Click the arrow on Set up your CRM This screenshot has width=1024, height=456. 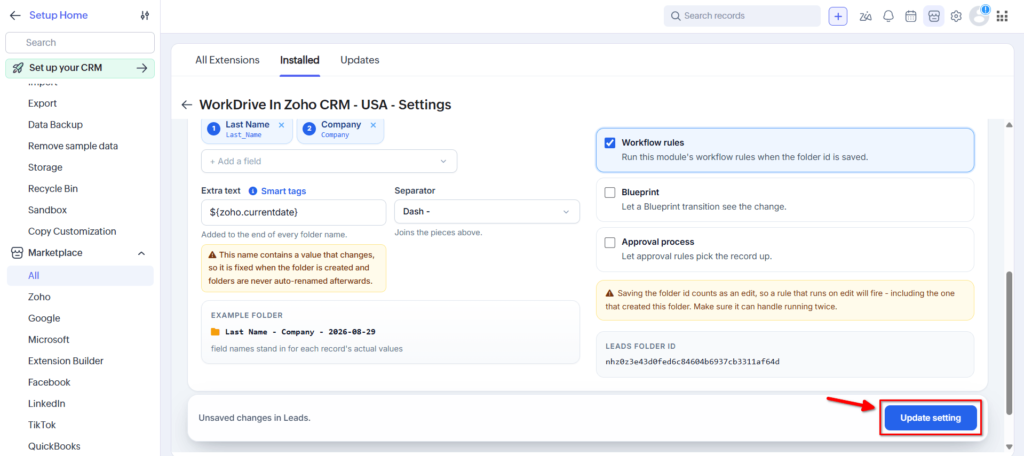141,68
